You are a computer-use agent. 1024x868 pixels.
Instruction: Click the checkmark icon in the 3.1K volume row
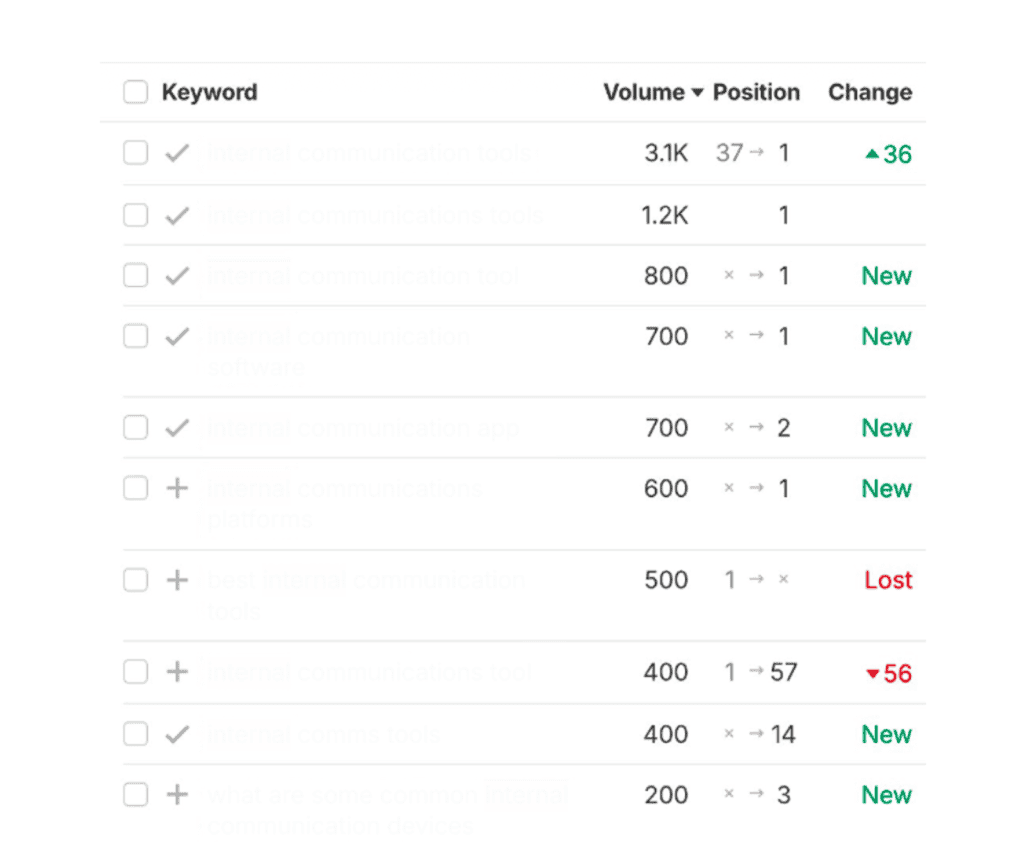(177, 154)
